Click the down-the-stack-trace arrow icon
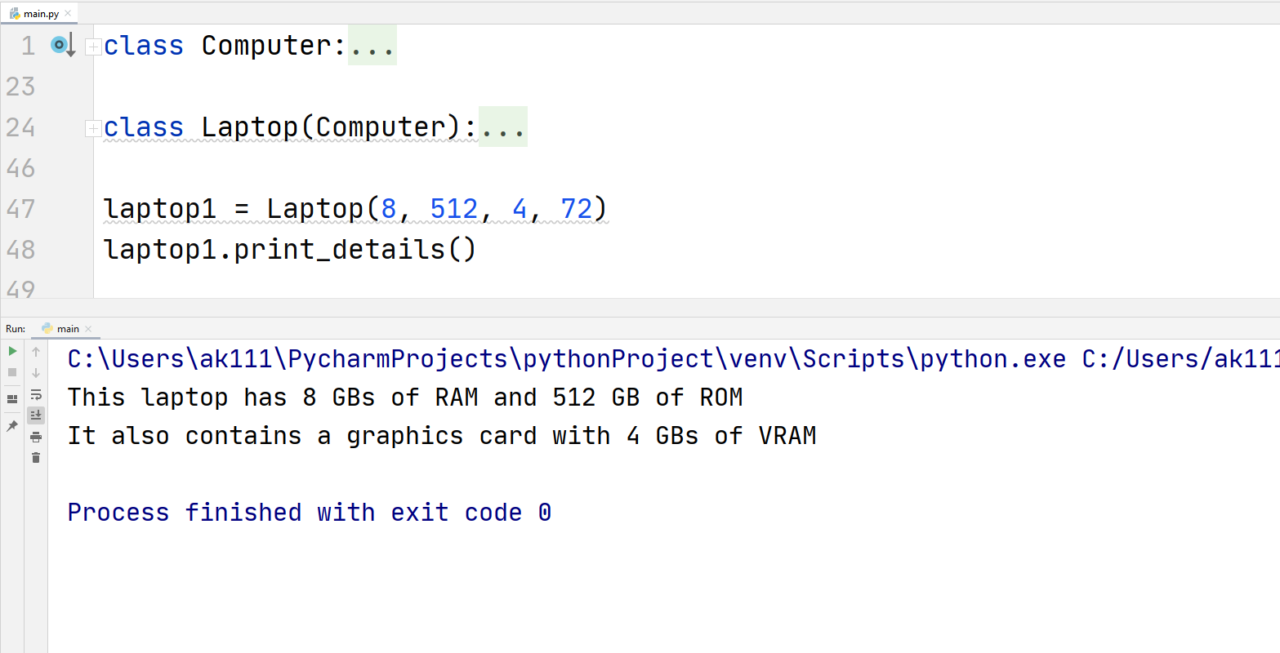The height and width of the screenshot is (653, 1280). pos(36,373)
